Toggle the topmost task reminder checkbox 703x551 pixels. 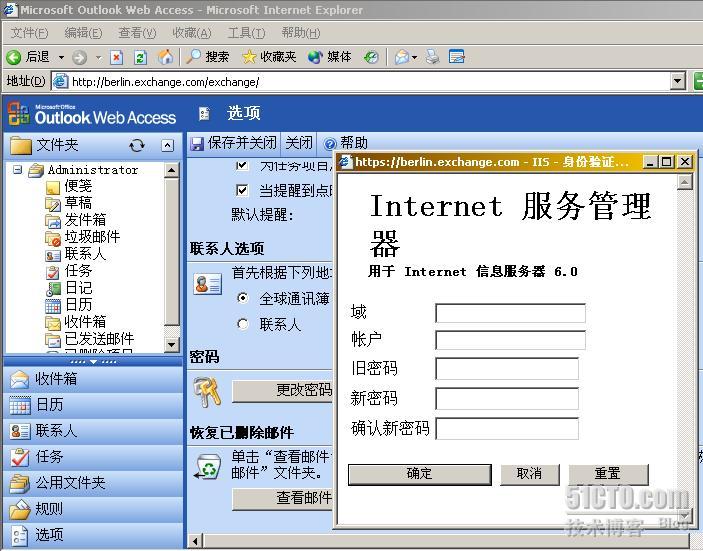(242, 165)
